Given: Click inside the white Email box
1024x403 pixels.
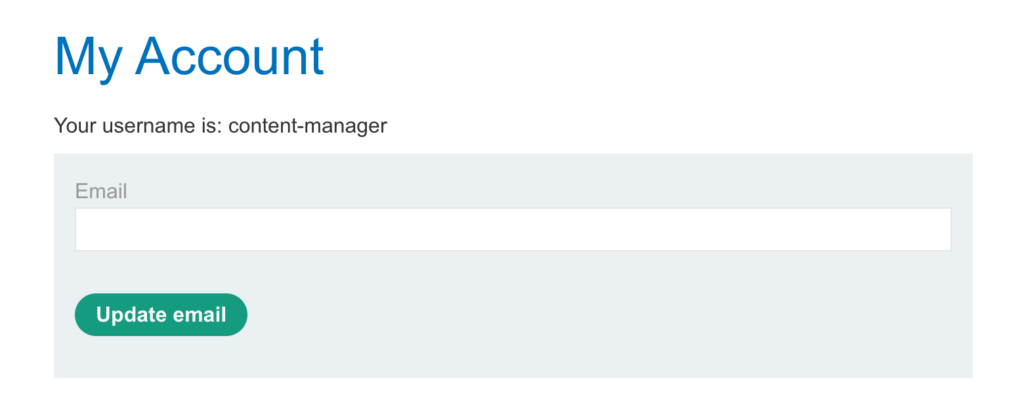Looking at the screenshot, I should 513,229.
